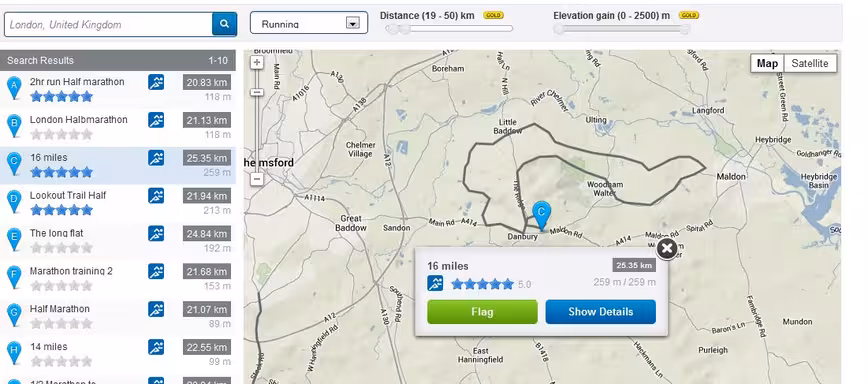This screenshot has width=868, height=384.
Task: Zoom in the map with plus button
Action: pos(256,63)
